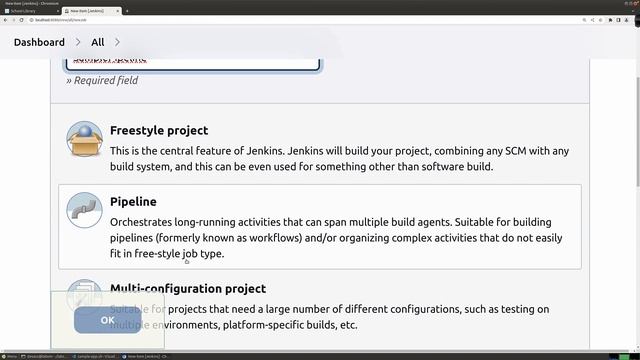Open the browser extensions puzzle icon
This screenshot has width=640, height=360.
click(611, 20)
